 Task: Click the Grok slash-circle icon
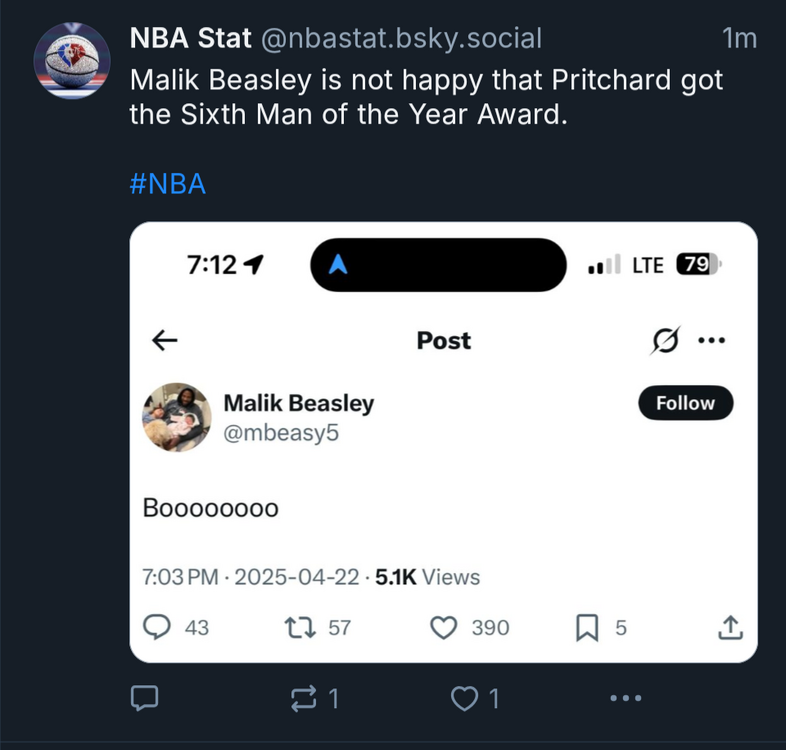click(662, 341)
